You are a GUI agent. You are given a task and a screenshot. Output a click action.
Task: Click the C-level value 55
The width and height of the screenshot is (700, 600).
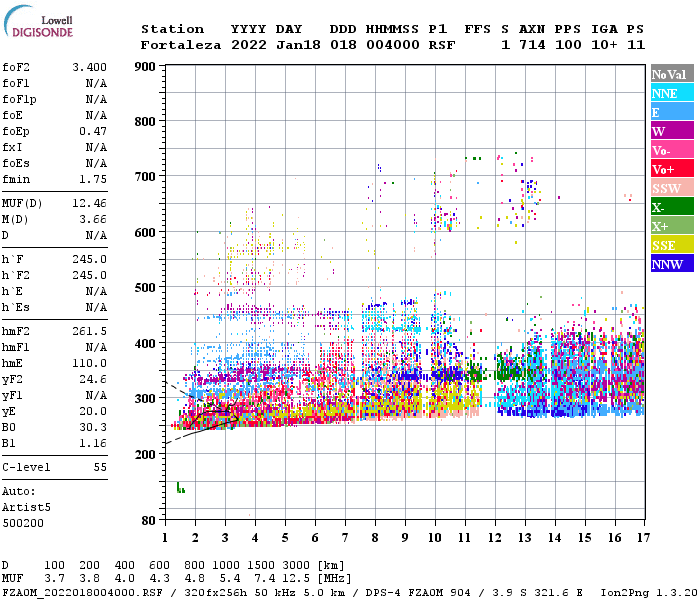100,467
